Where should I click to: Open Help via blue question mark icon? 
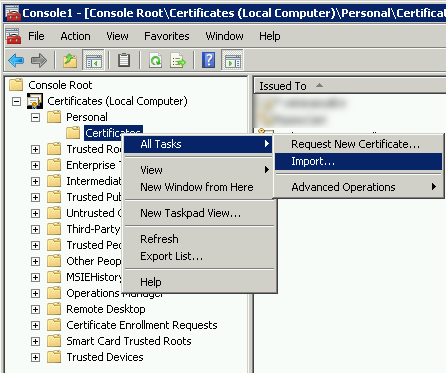(x=209, y=60)
